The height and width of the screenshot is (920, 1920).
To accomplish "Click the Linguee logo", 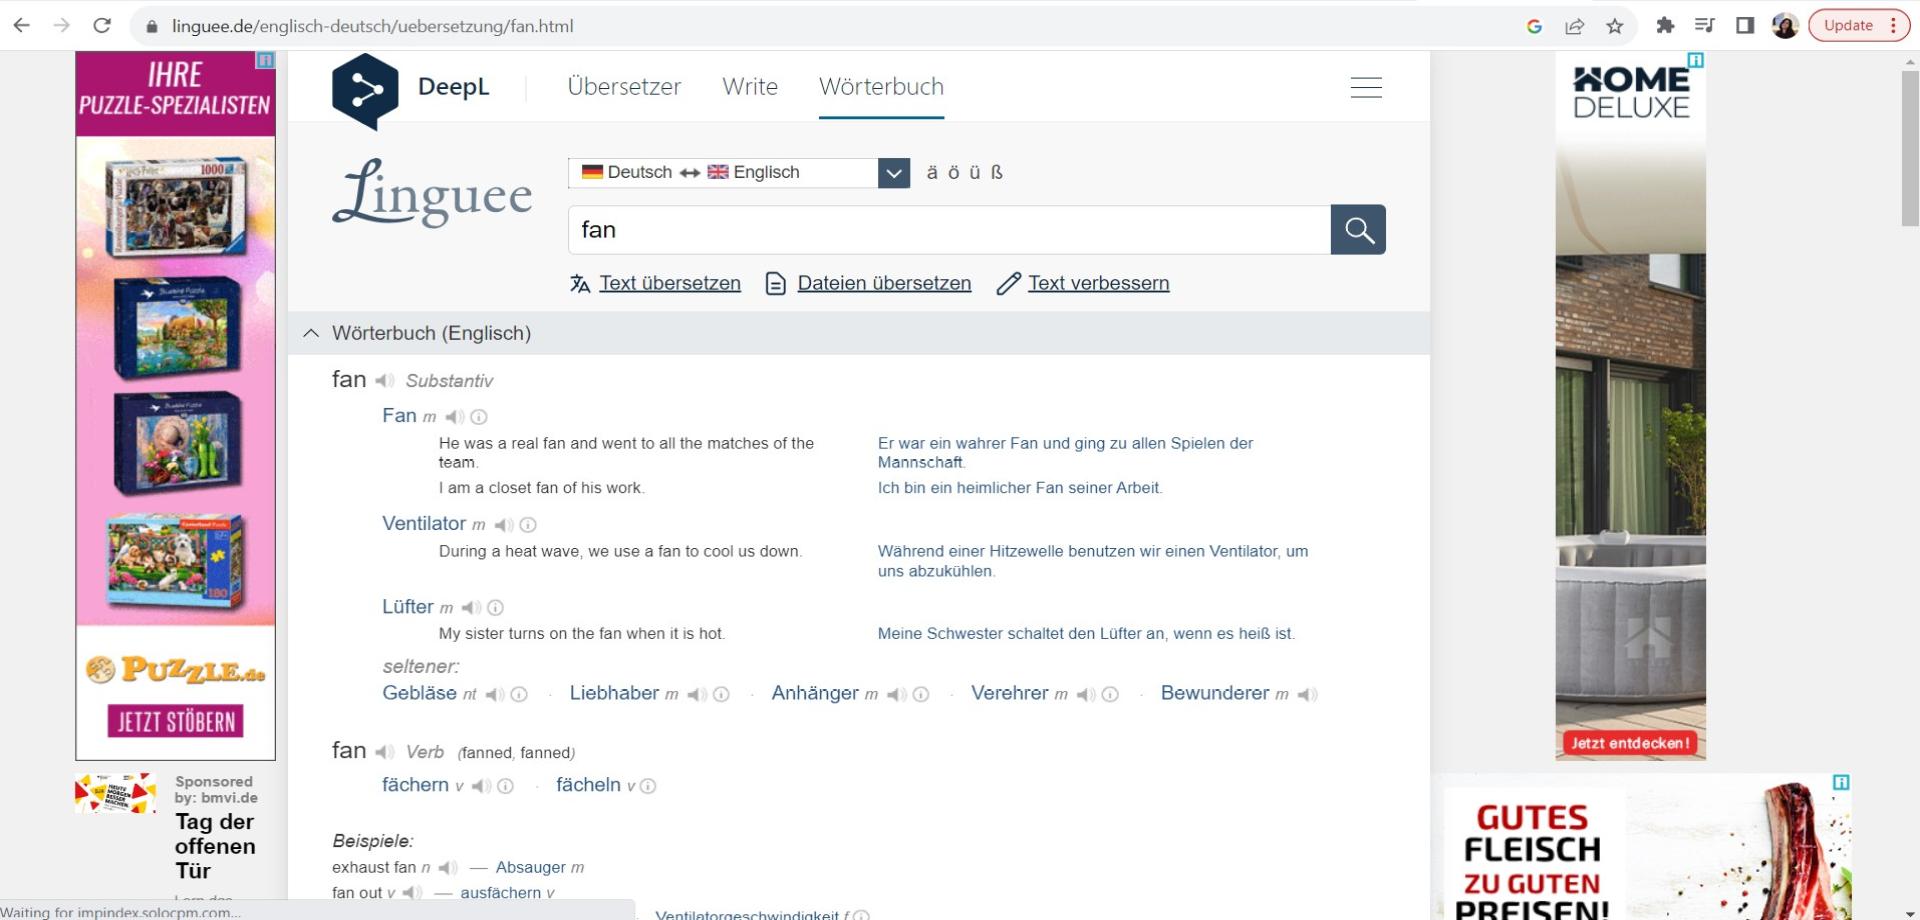I will [x=432, y=193].
